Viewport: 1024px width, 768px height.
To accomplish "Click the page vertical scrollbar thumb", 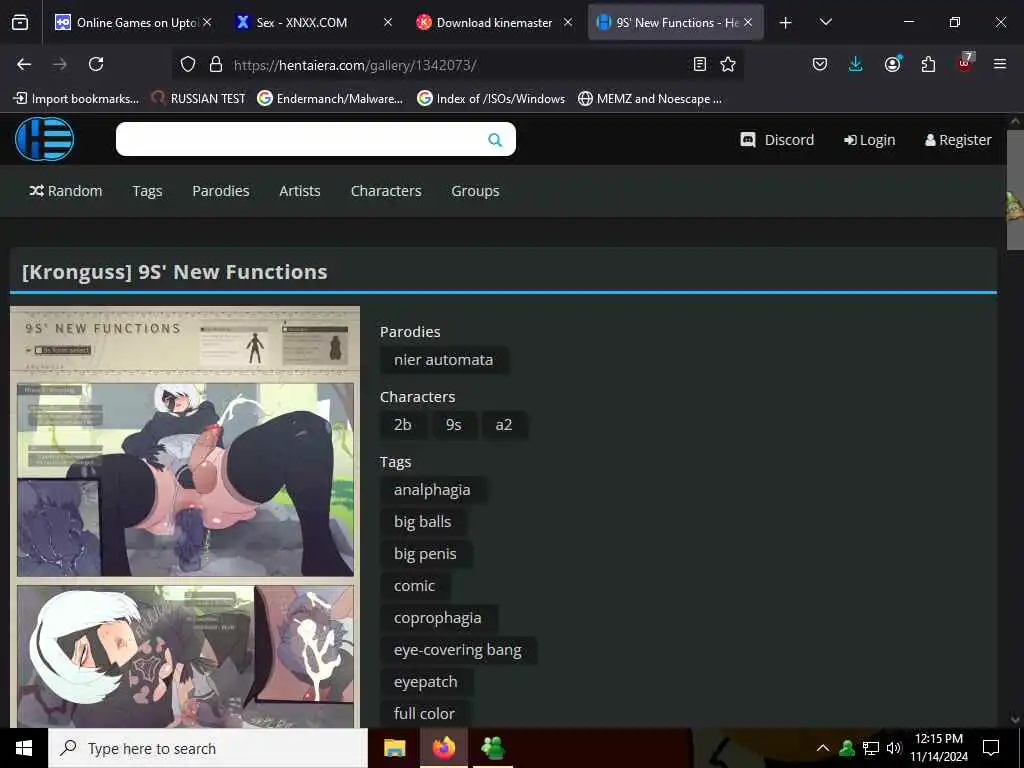I will pos(1015,189).
